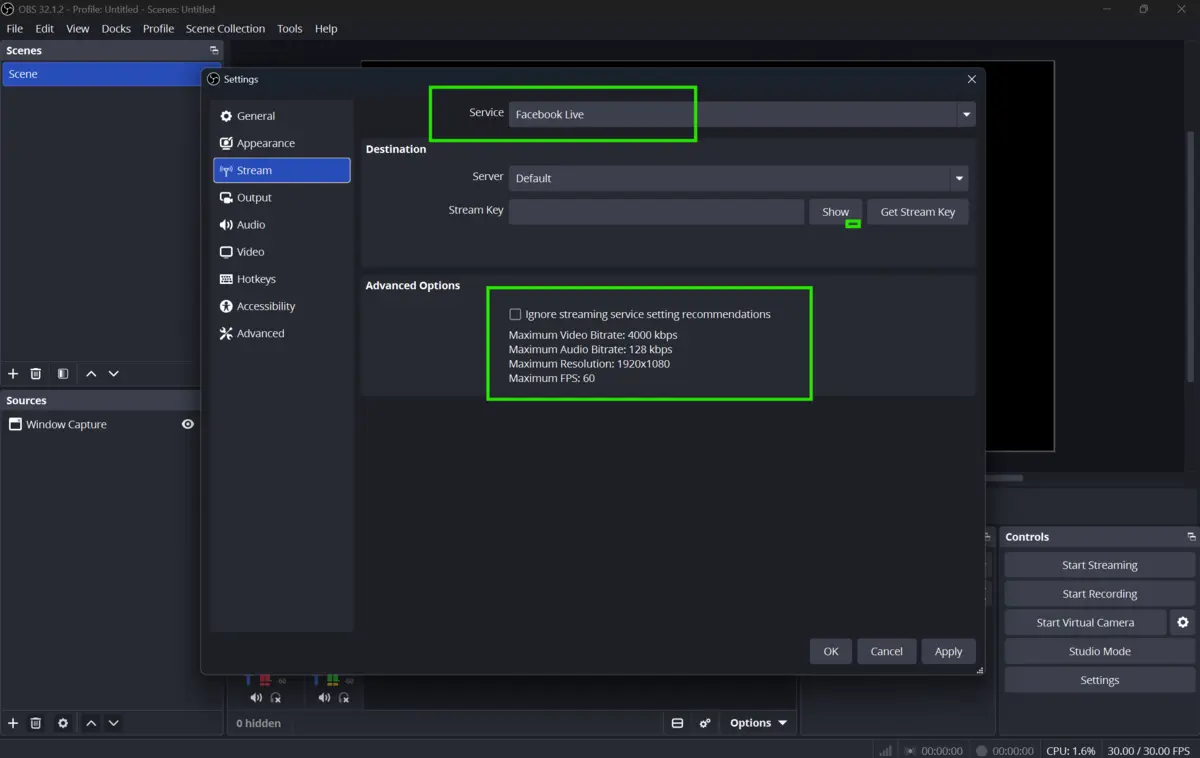Image resolution: width=1200 pixels, height=758 pixels.
Task: Click Start Streaming in Controls
Action: pyautogui.click(x=1100, y=565)
